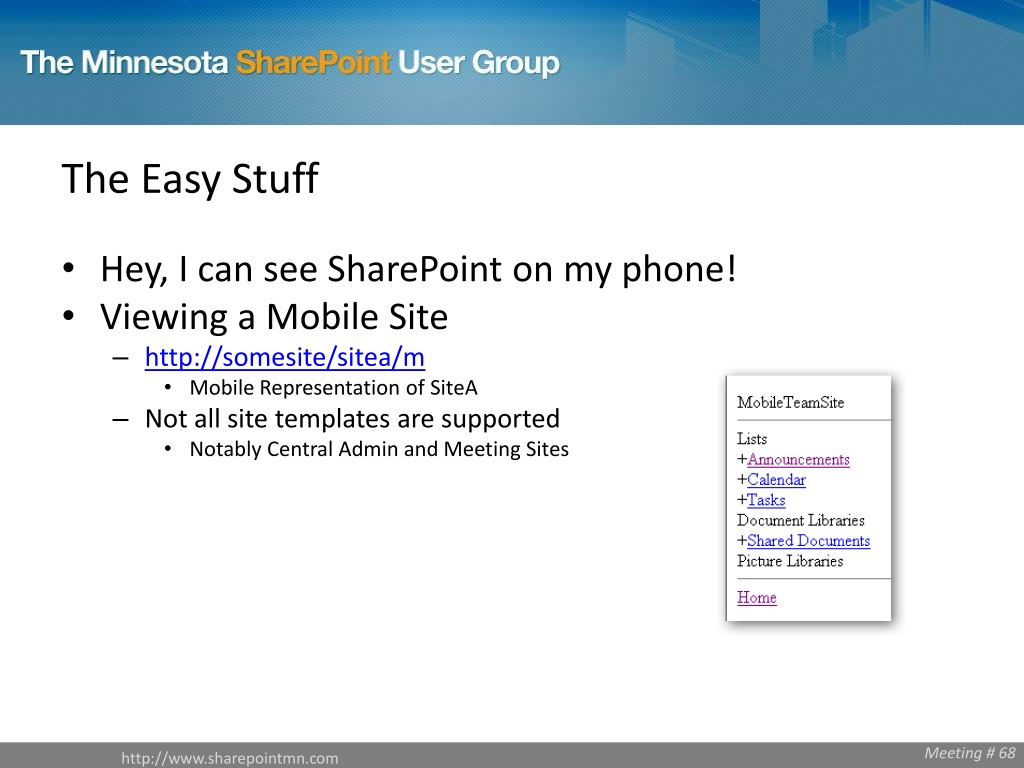Image resolution: width=1024 pixels, height=768 pixels.
Task: Click the Mobile Representation of SiteA text
Action: [x=333, y=388]
